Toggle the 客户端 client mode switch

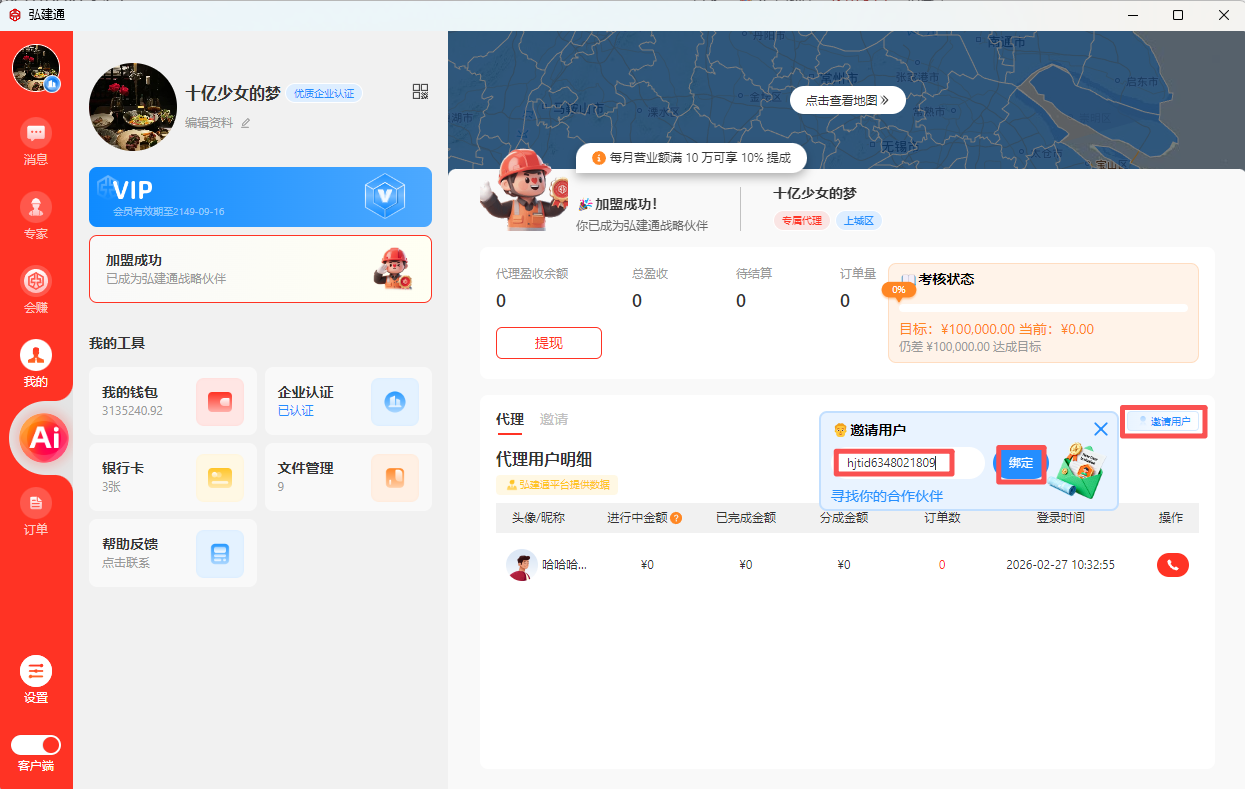click(36, 745)
